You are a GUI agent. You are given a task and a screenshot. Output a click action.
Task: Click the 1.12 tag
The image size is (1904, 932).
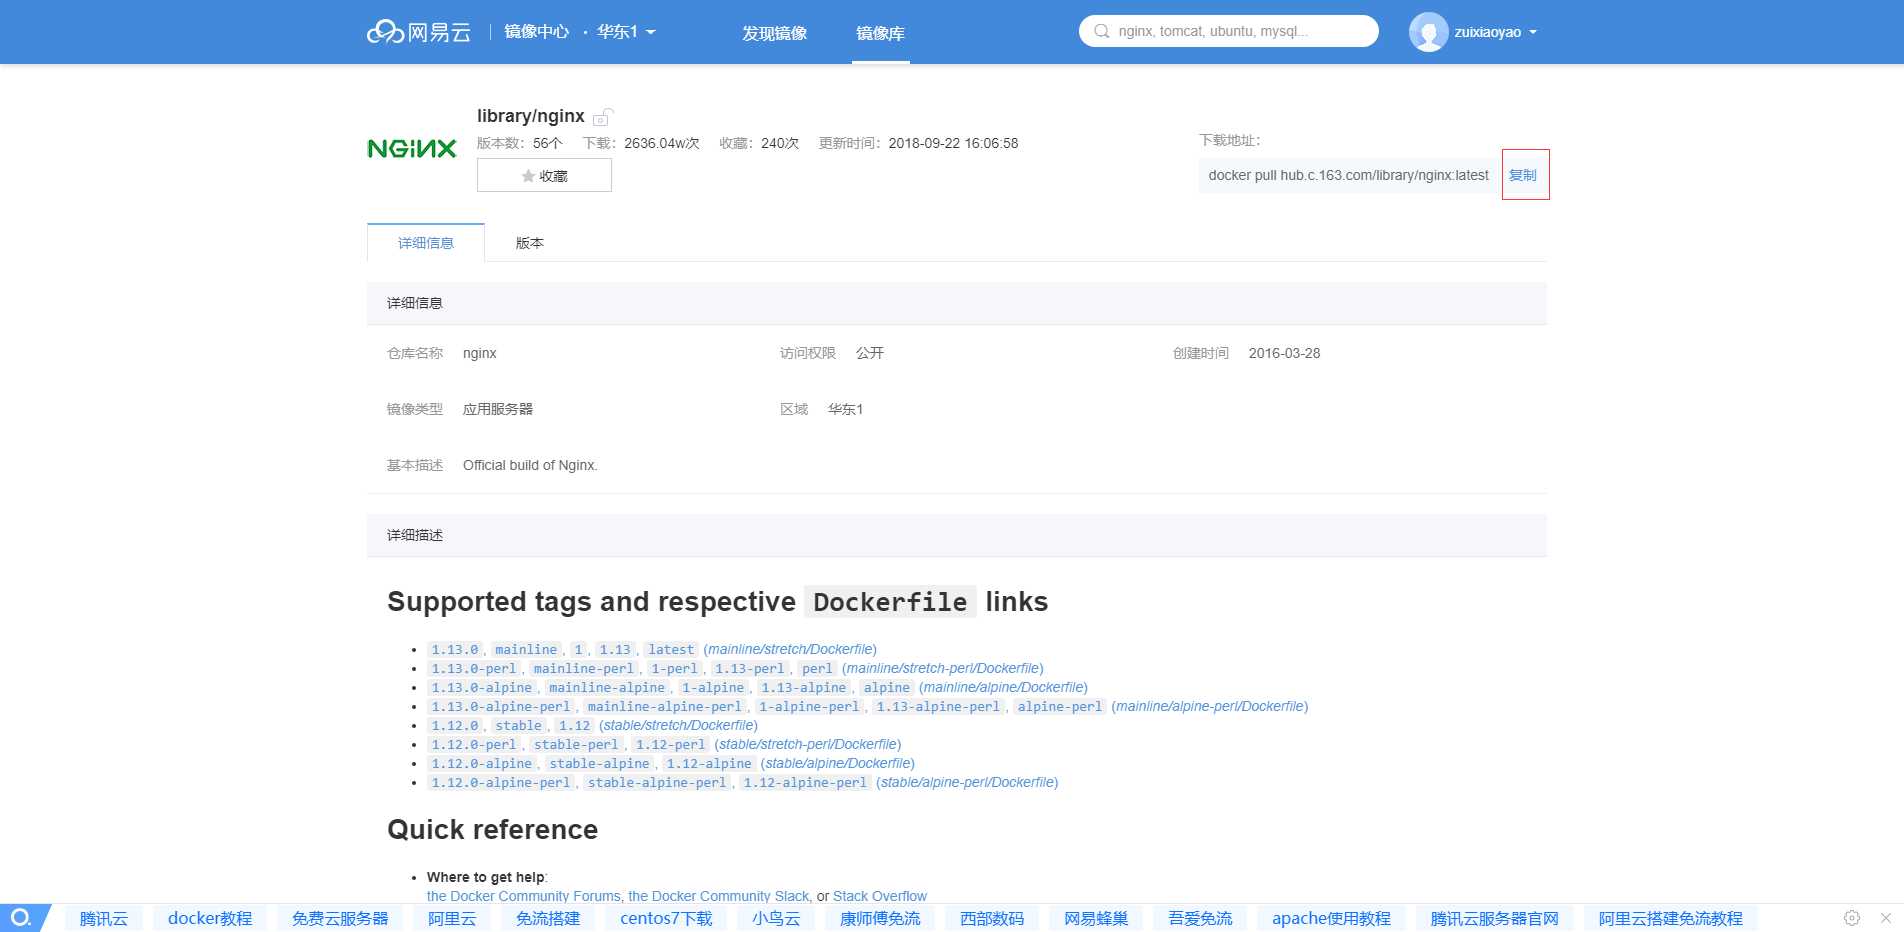tap(575, 726)
